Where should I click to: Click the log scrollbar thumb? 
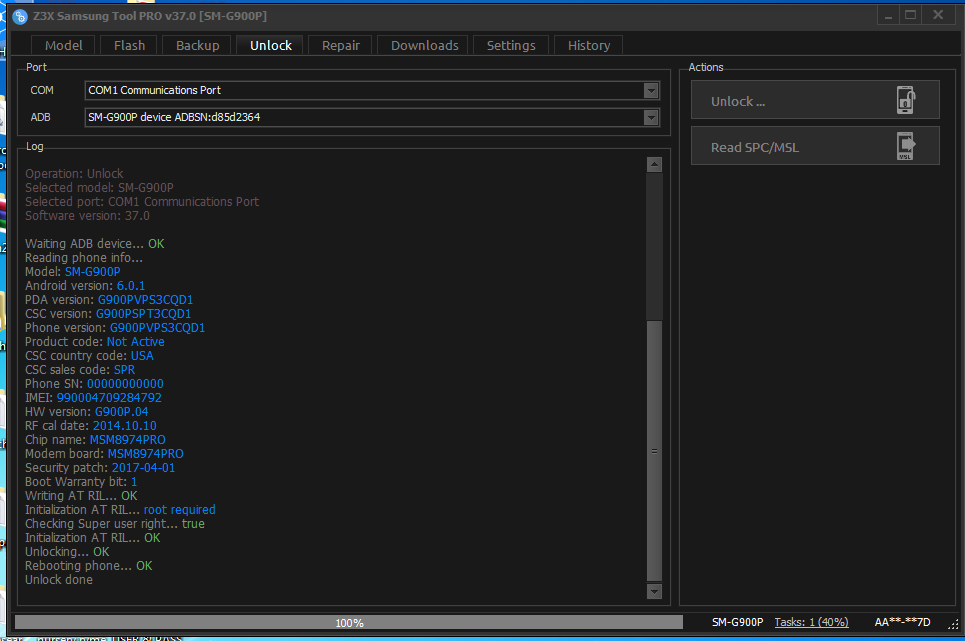(x=654, y=451)
